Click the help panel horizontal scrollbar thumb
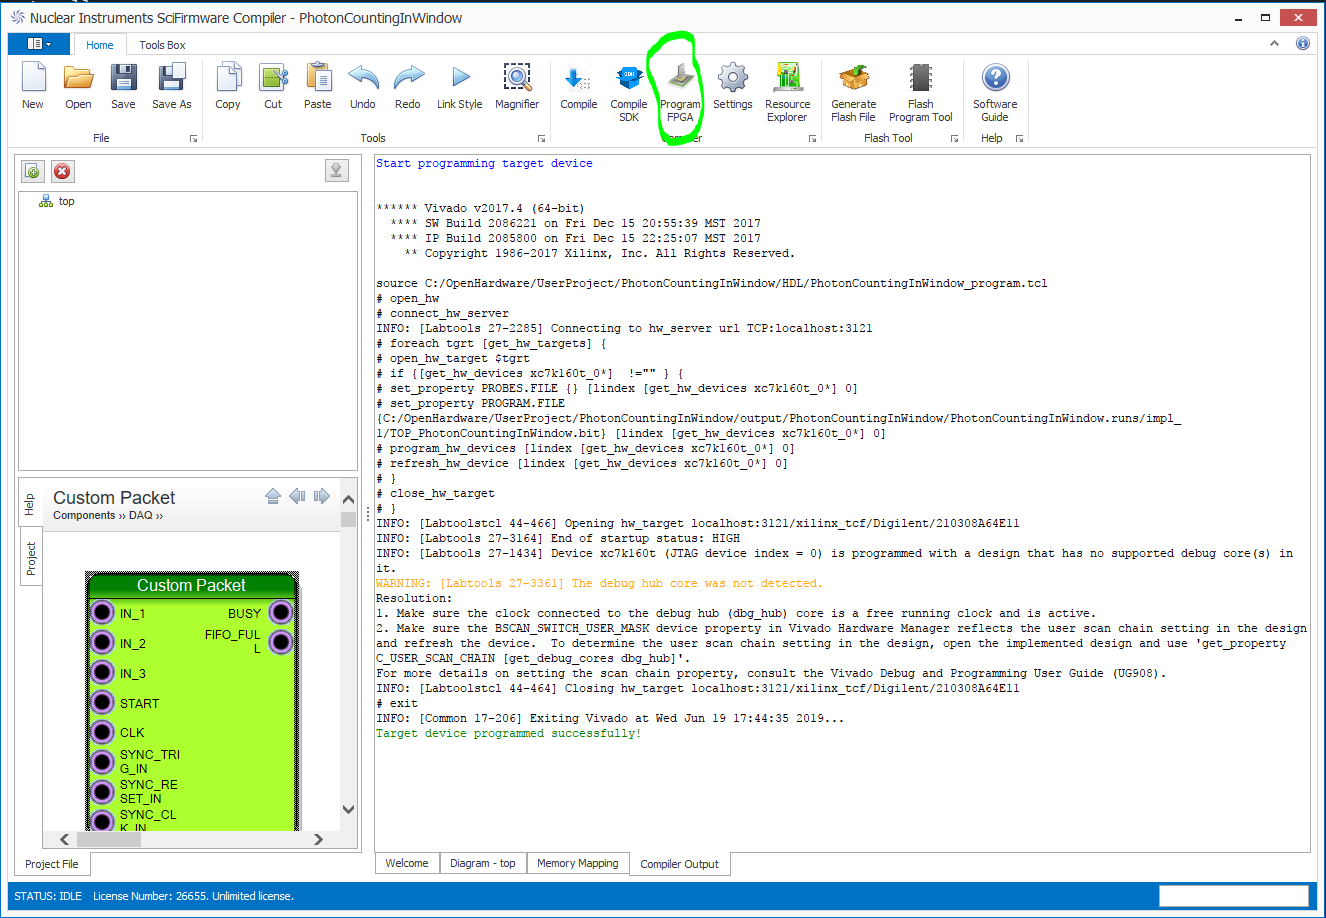 point(110,839)
